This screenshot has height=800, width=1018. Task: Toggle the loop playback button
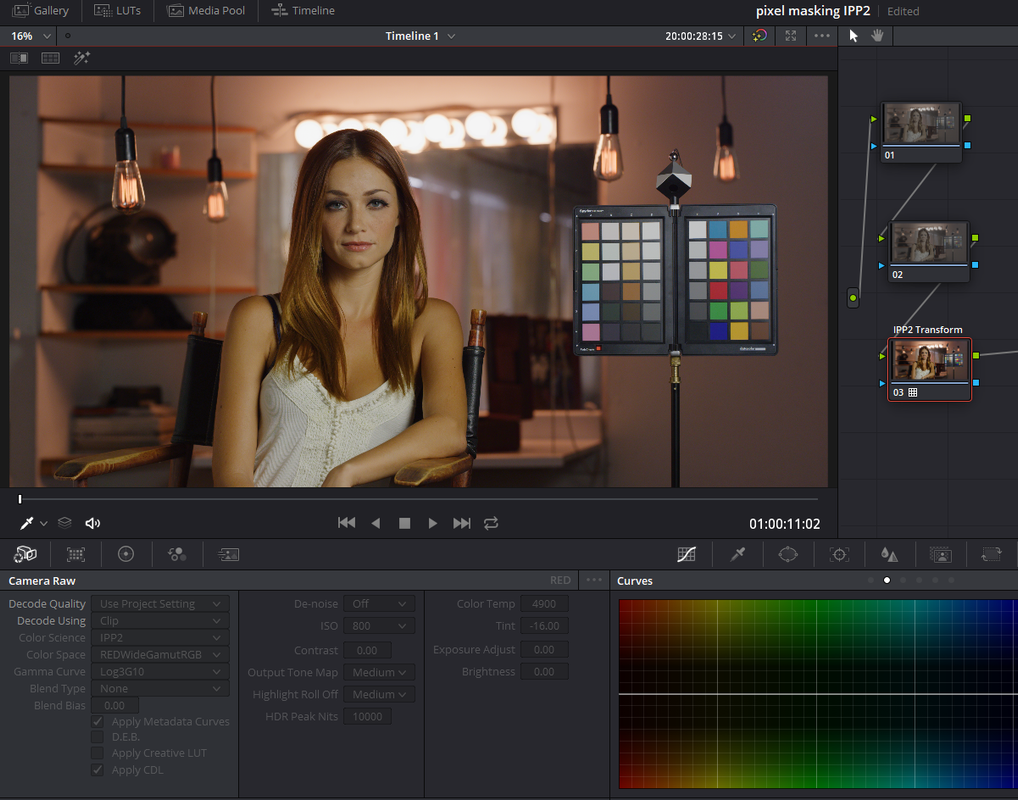click(491, 523)
